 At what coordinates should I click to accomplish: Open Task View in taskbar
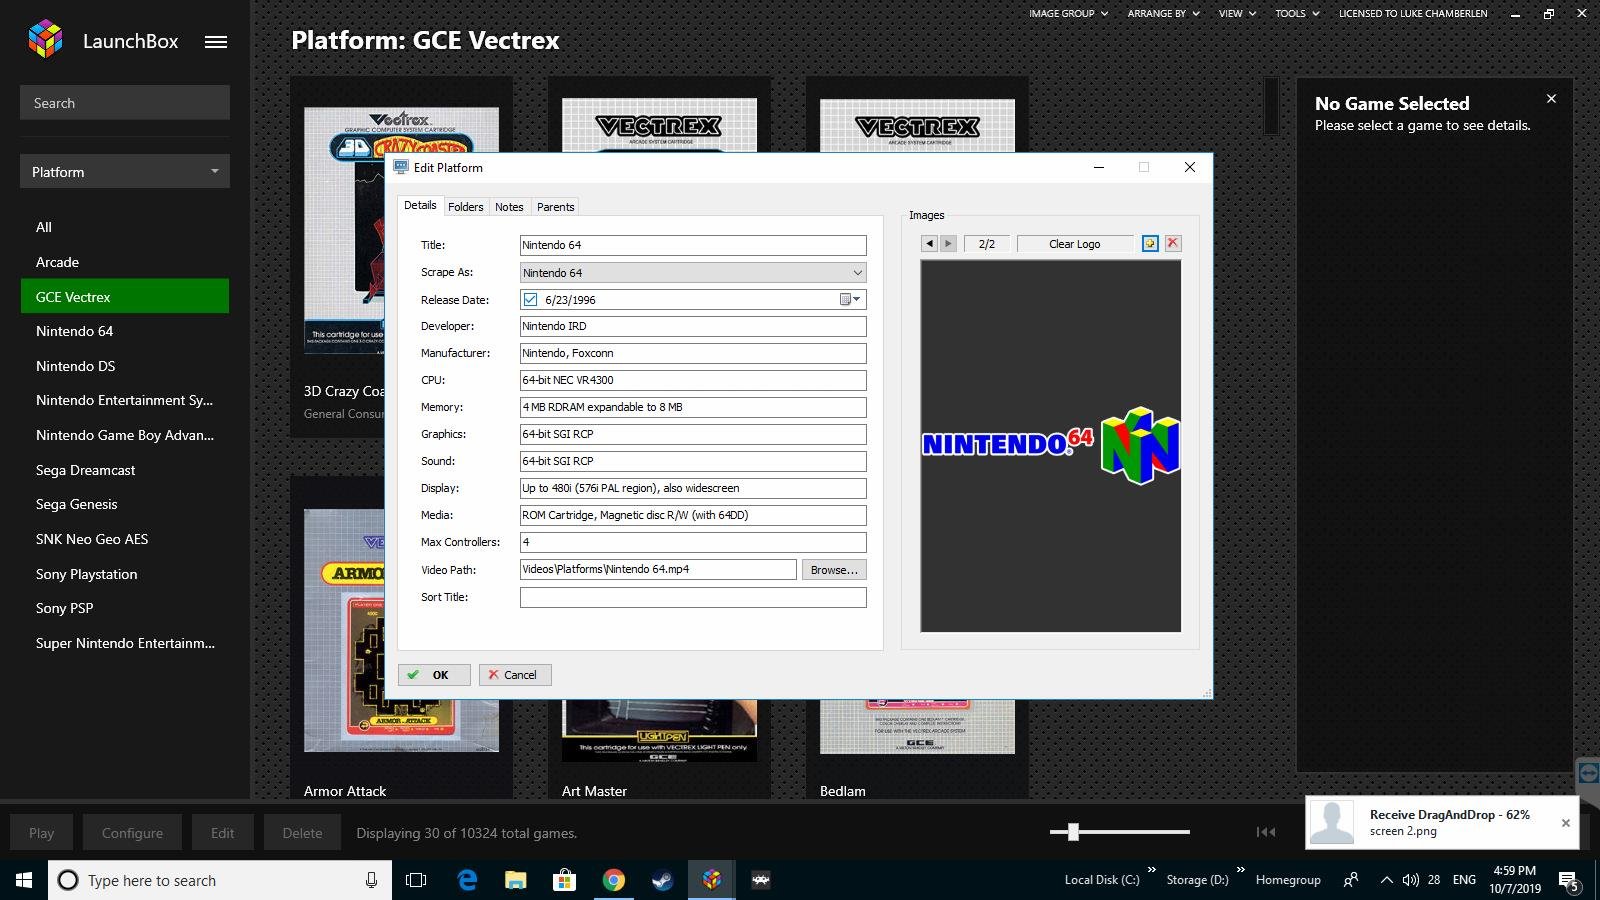pos(416,880)
